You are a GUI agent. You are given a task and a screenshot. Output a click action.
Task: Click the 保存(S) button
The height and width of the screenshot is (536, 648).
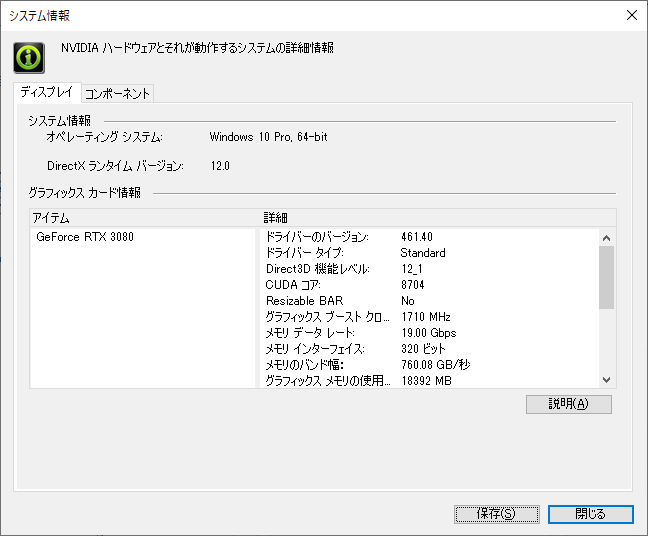pos(496,514)
